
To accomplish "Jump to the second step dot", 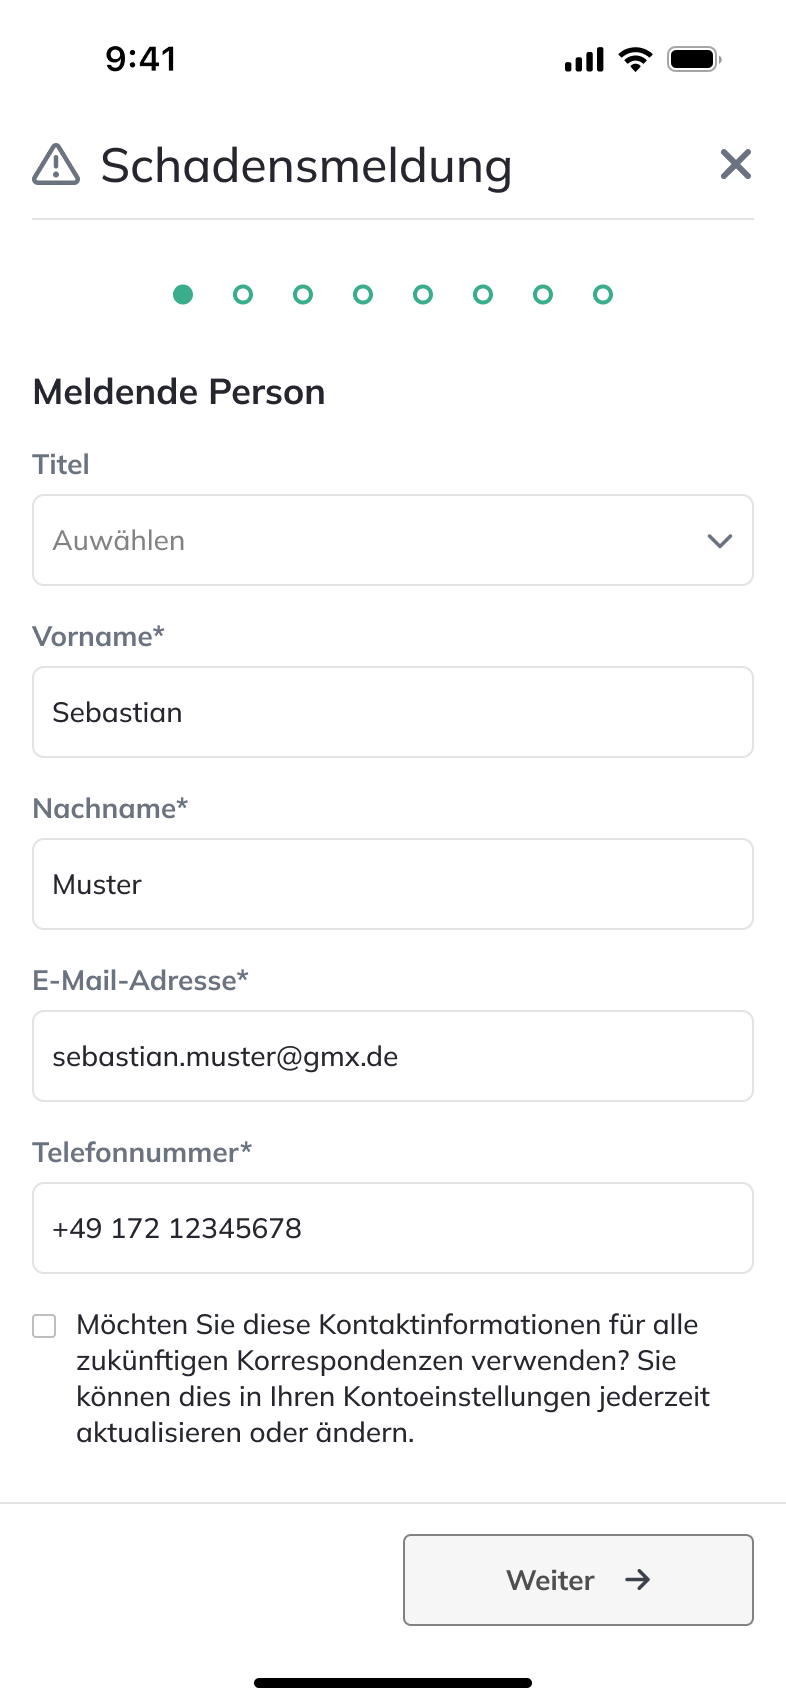I will (243, 294).
